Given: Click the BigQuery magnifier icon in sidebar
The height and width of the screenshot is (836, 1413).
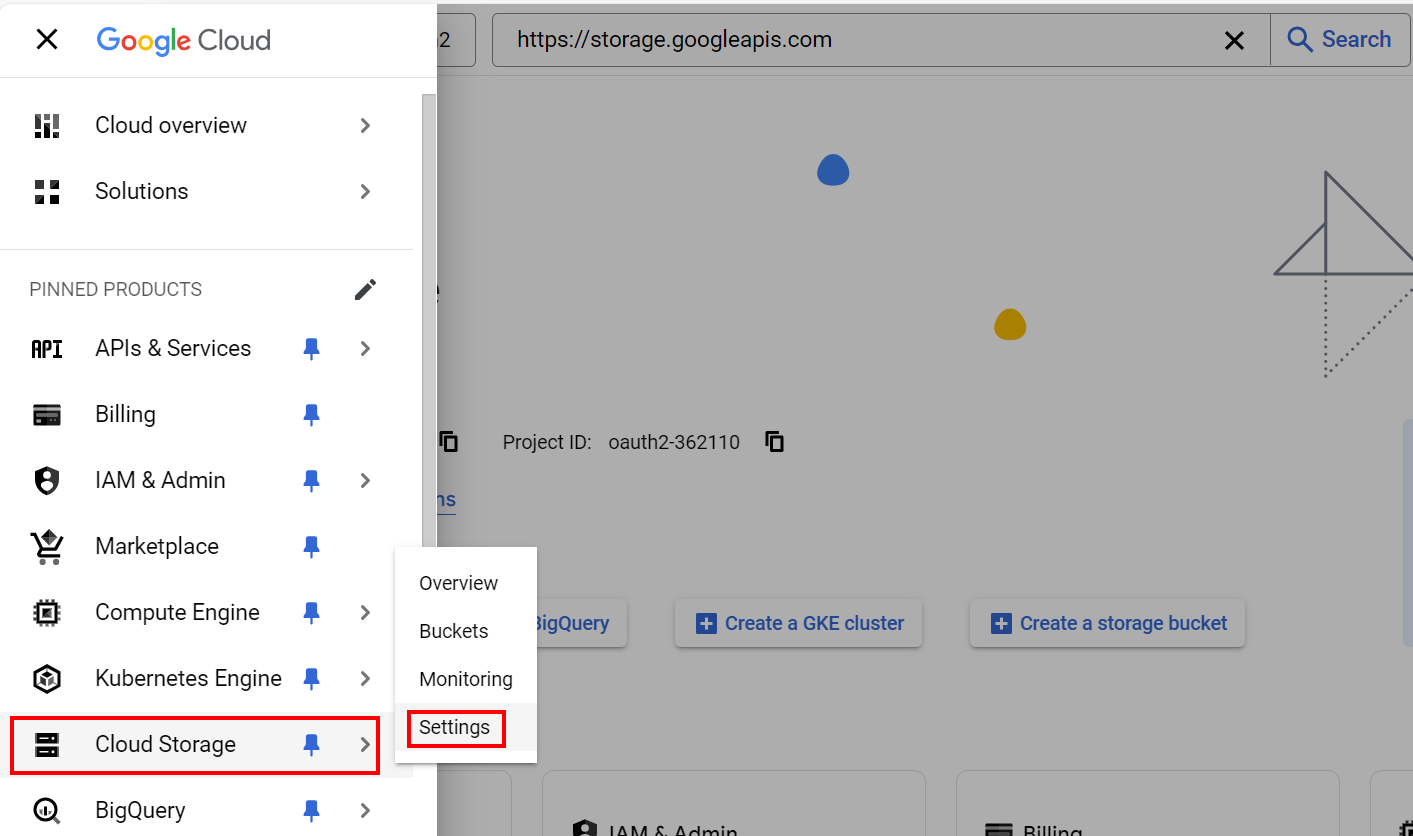Looking at the screenshot, I should [47, 810].
